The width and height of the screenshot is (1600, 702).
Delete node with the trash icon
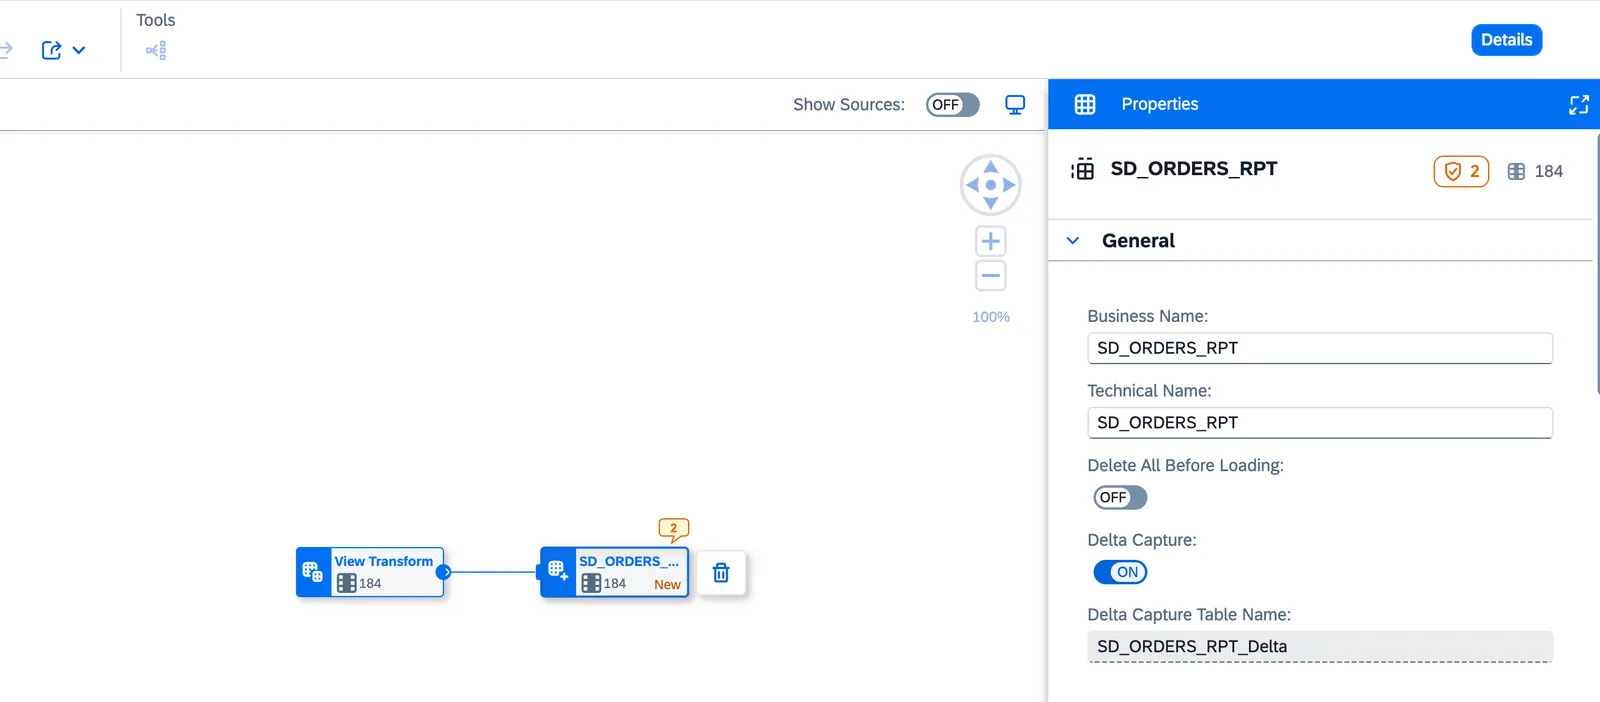point(721,573)
